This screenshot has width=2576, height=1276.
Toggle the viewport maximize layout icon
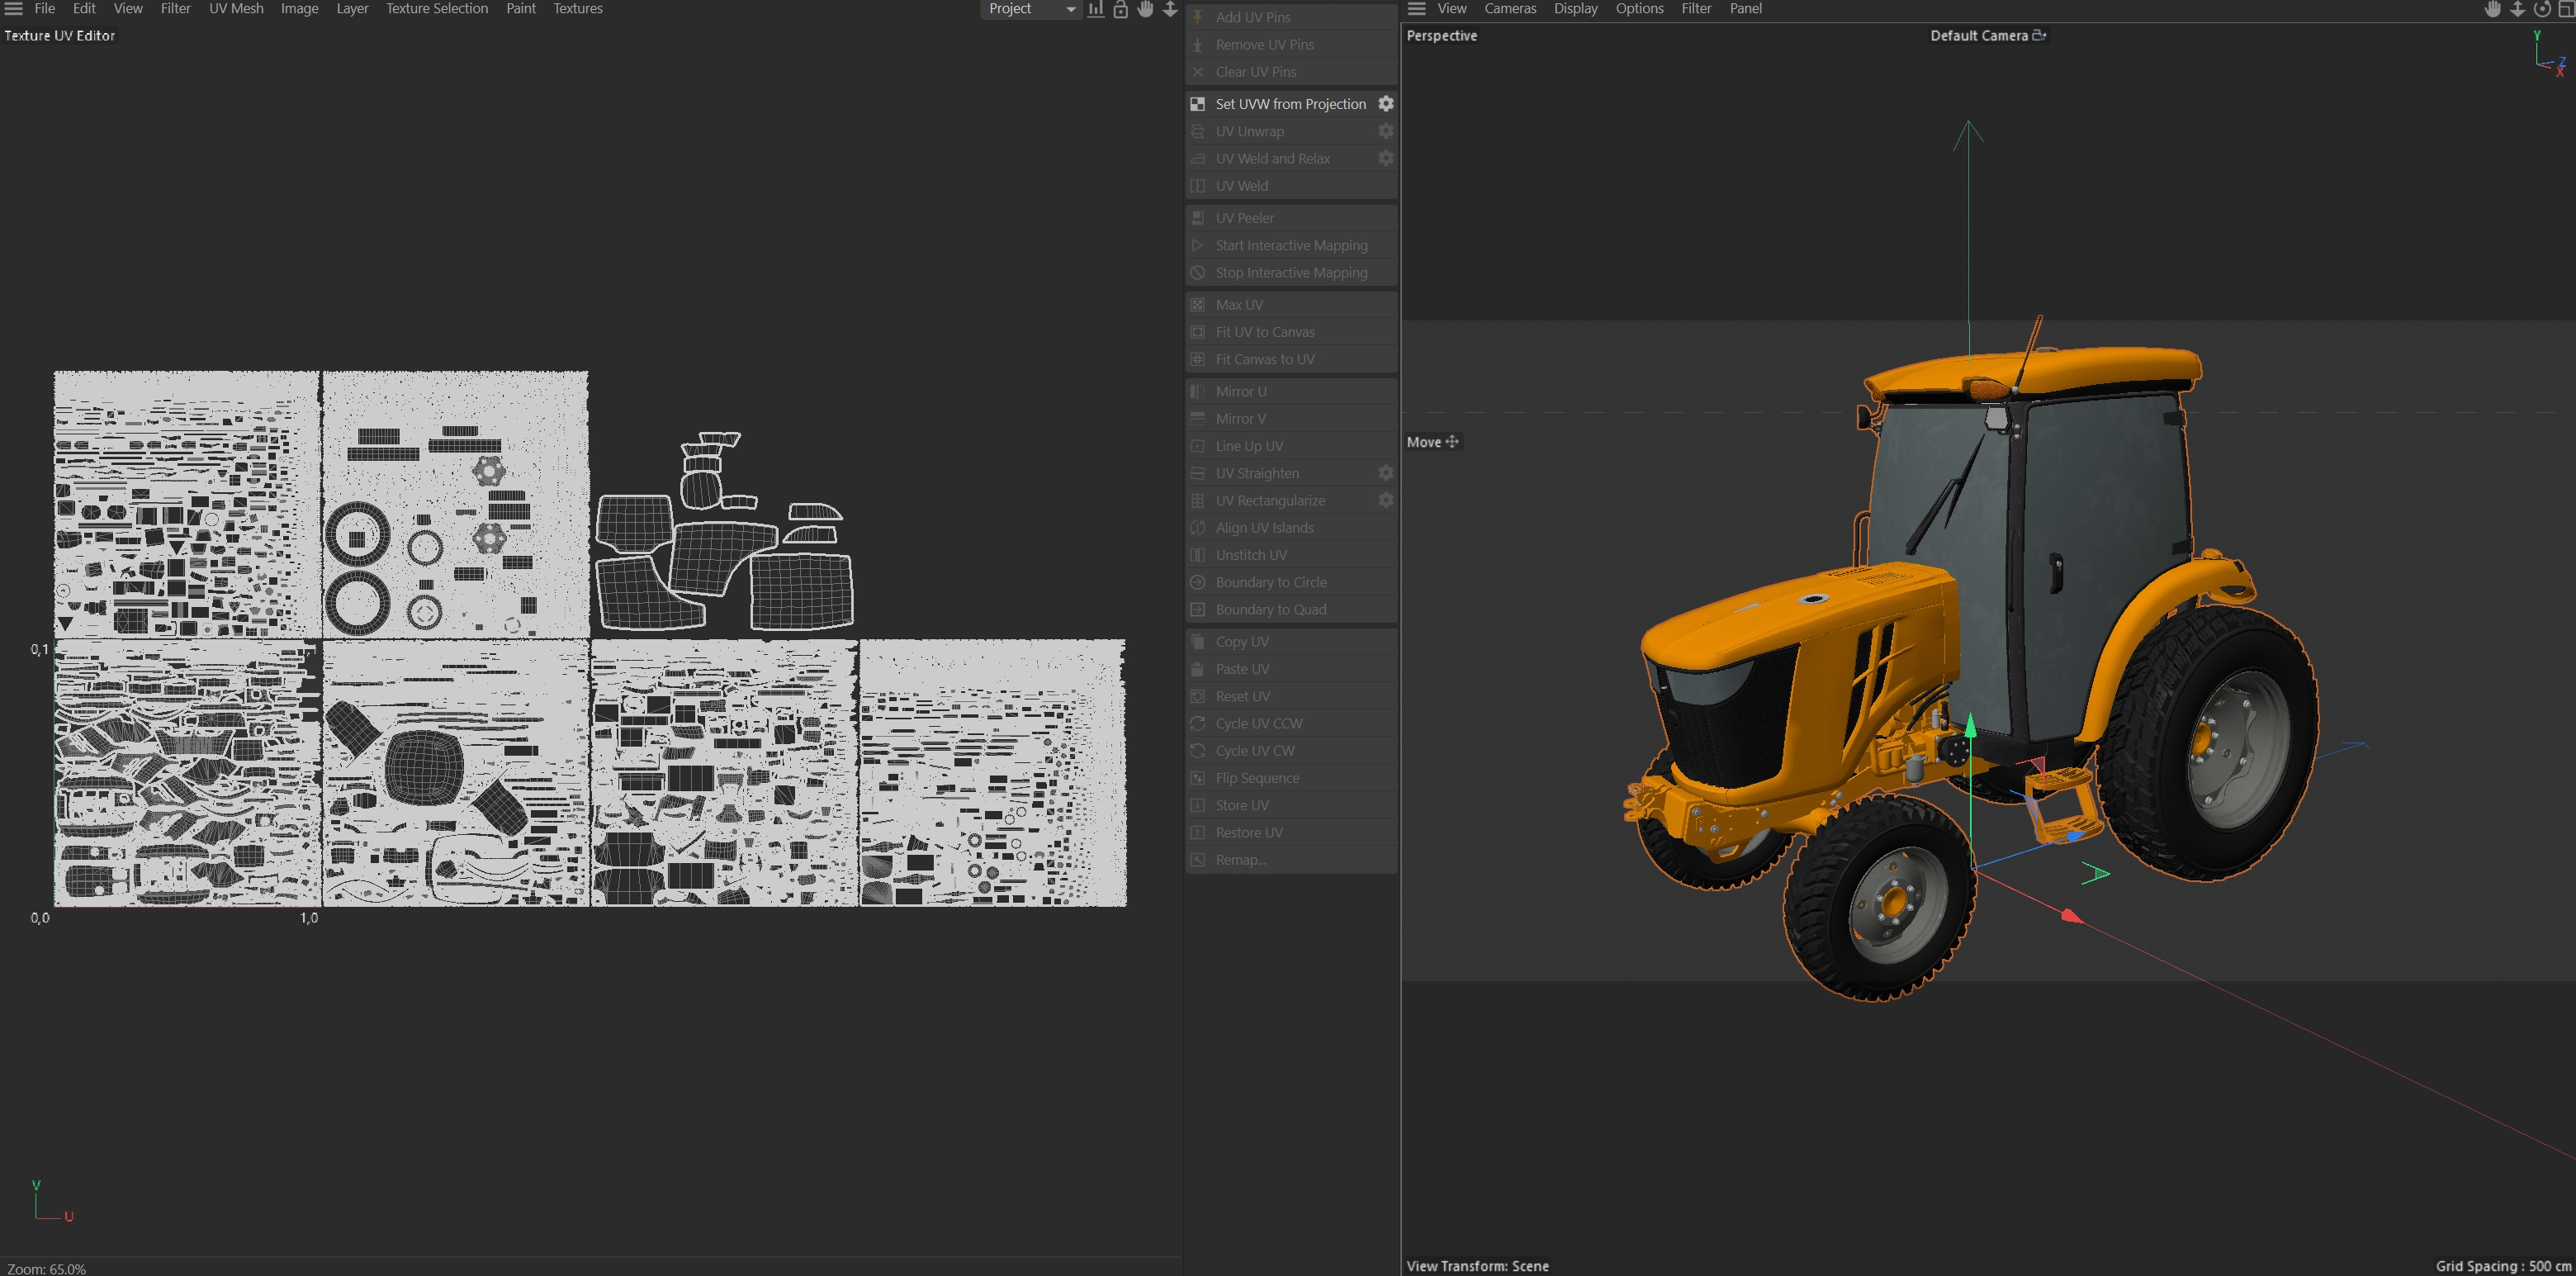click(2566, 9)
